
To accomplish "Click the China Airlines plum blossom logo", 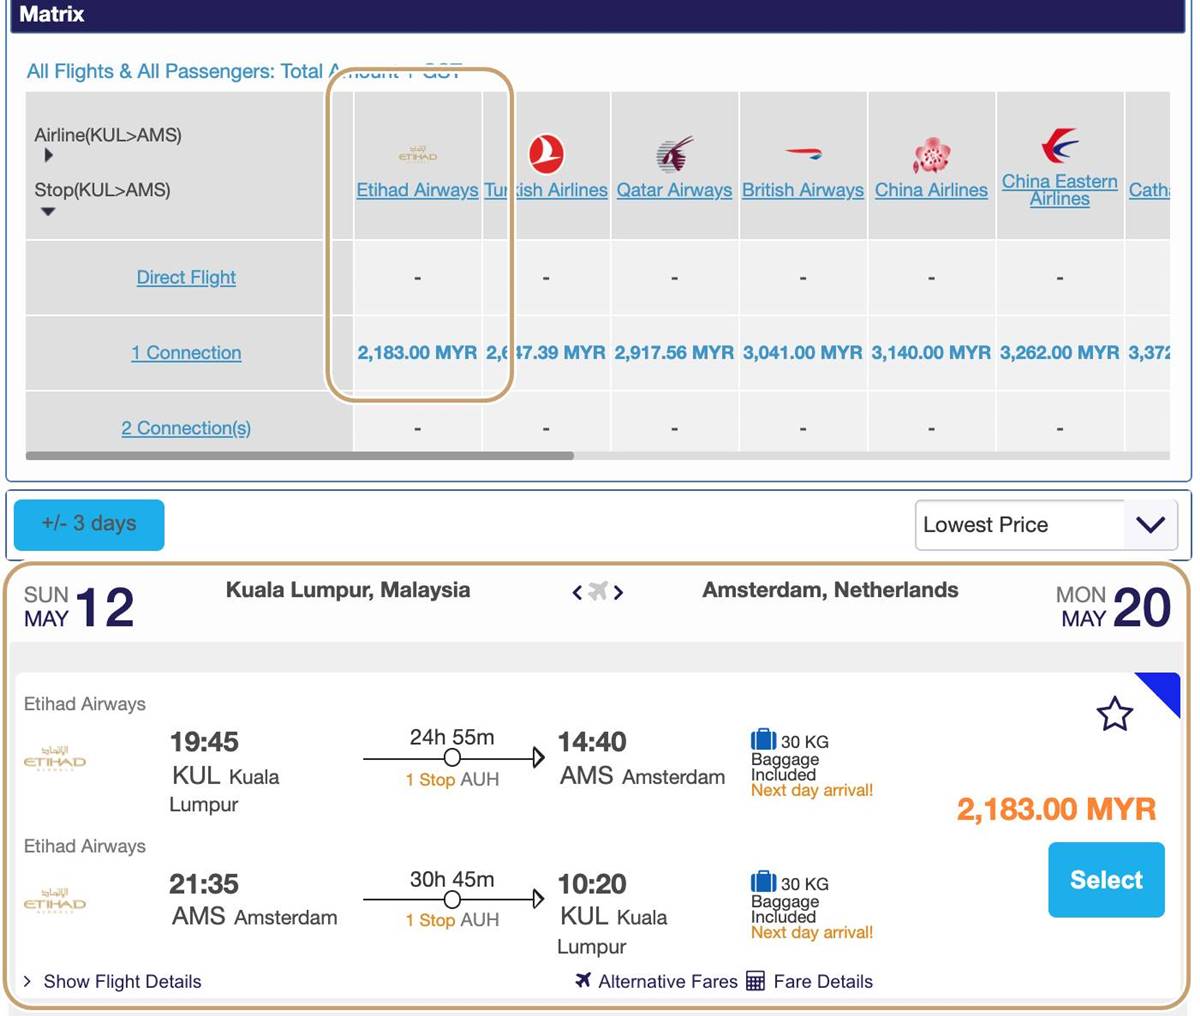I will 931,154.
